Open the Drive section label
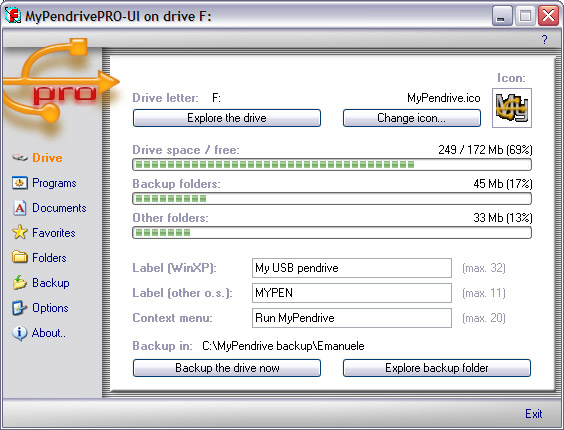564x430 pixels. pos(47,158)
